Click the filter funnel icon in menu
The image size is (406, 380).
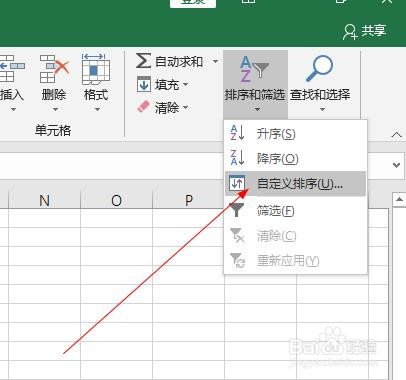tap(237, 210)
